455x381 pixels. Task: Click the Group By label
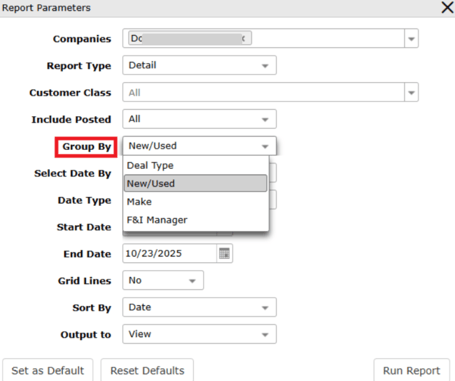tap(87, 147)
